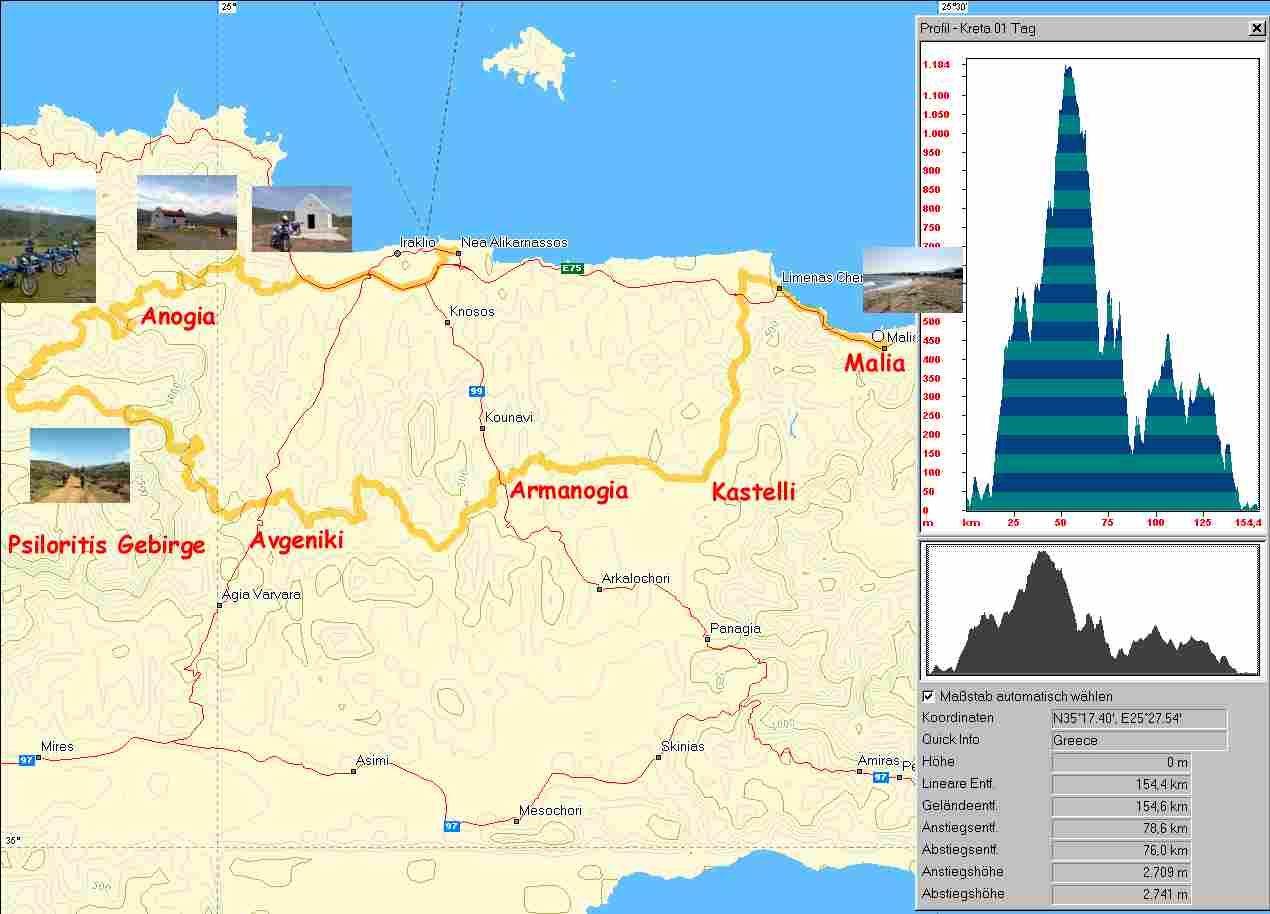Click the Quick Info field showing Greece
This screenshot has height=914, width=1270.
1138,740
